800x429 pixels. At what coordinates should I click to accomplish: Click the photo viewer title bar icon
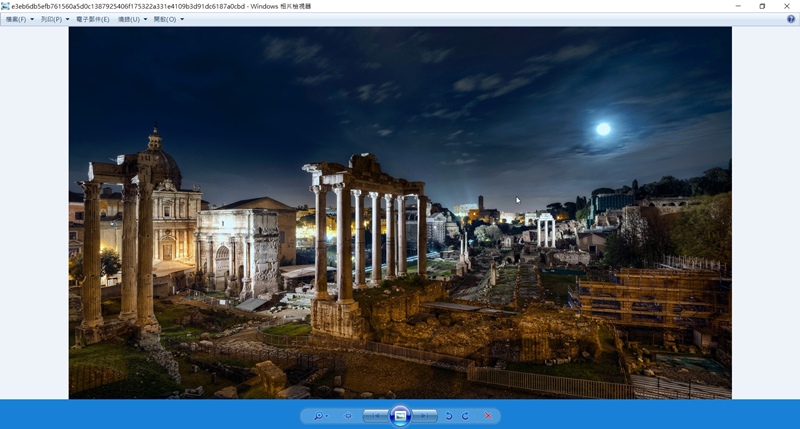click(6, 6)
